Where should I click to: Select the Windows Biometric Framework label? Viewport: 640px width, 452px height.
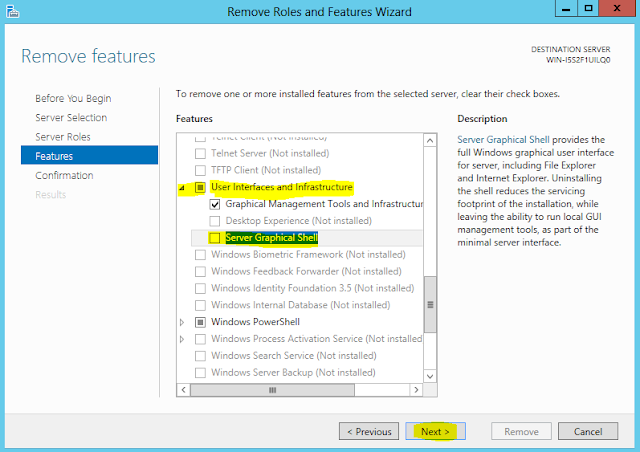coord(308,255)
